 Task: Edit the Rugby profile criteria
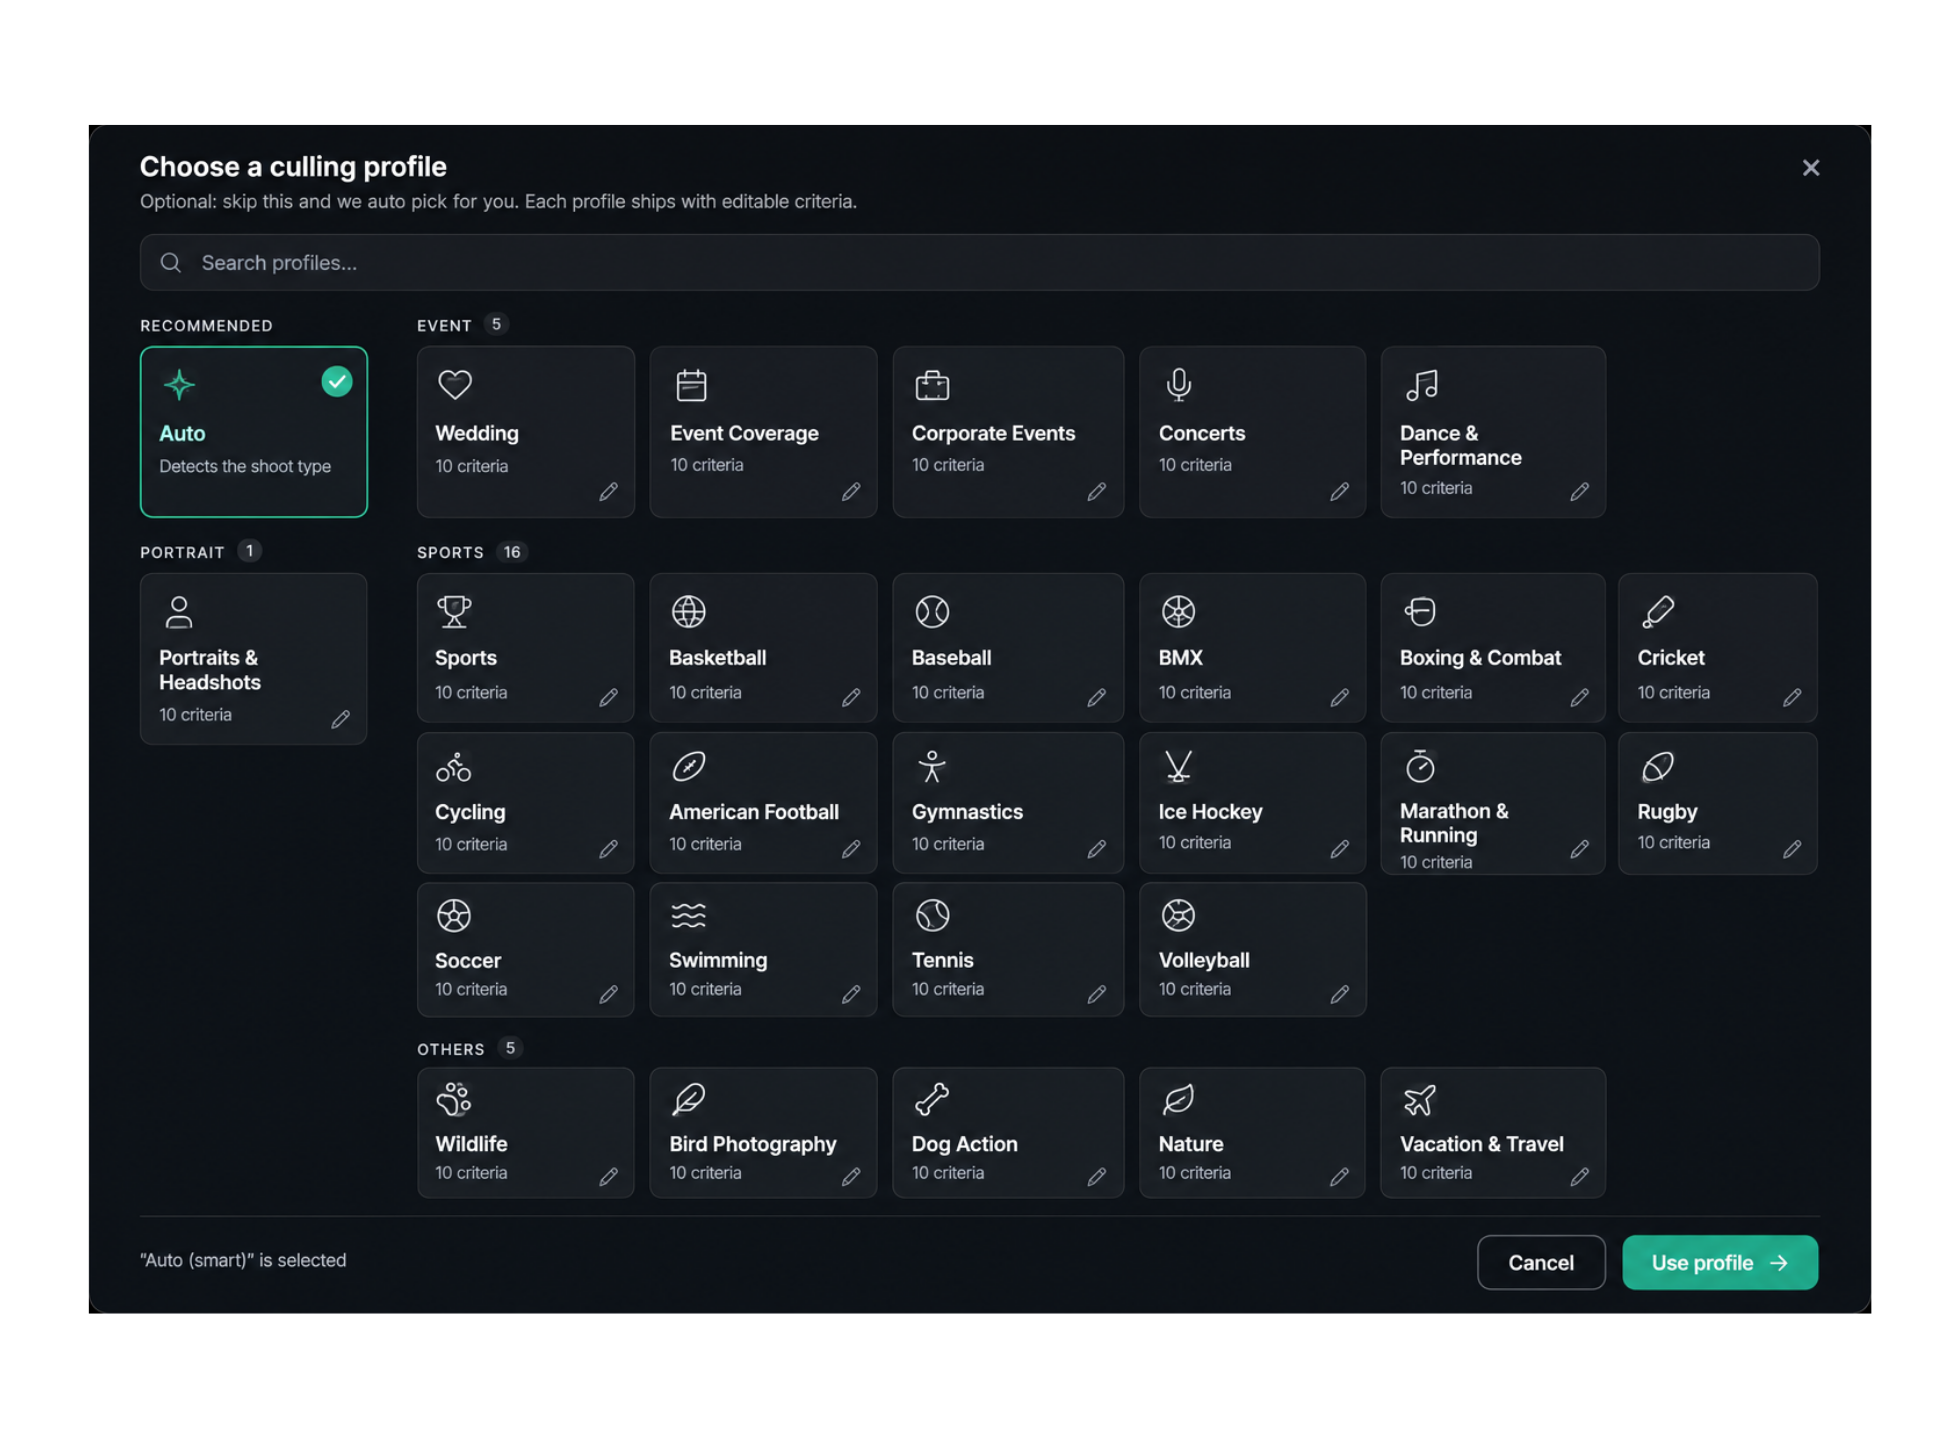click(1792, 848)
